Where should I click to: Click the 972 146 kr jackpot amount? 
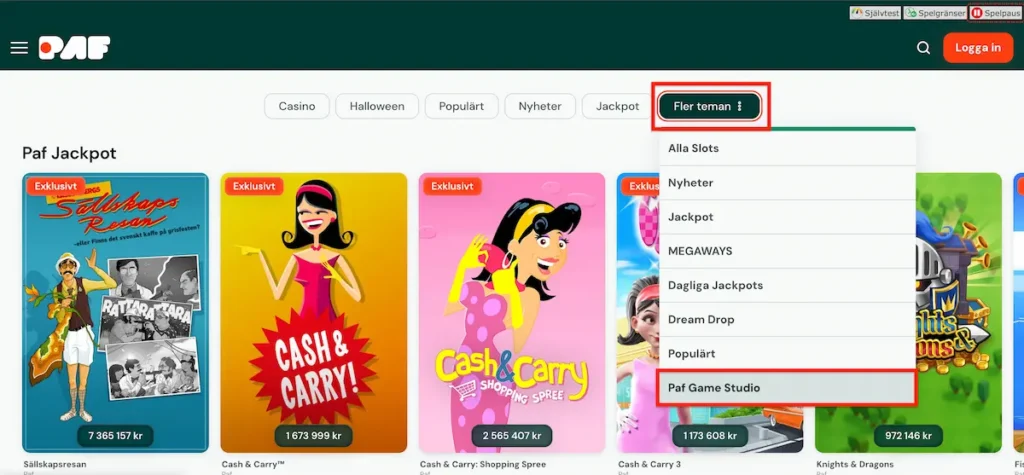(x=908, y=436)
